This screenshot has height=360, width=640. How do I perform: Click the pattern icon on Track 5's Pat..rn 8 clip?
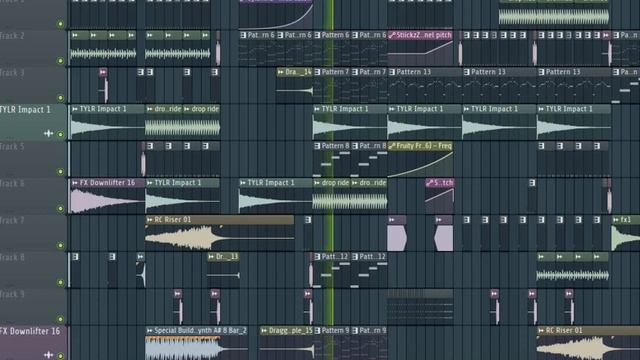click(x=355, y=146)
